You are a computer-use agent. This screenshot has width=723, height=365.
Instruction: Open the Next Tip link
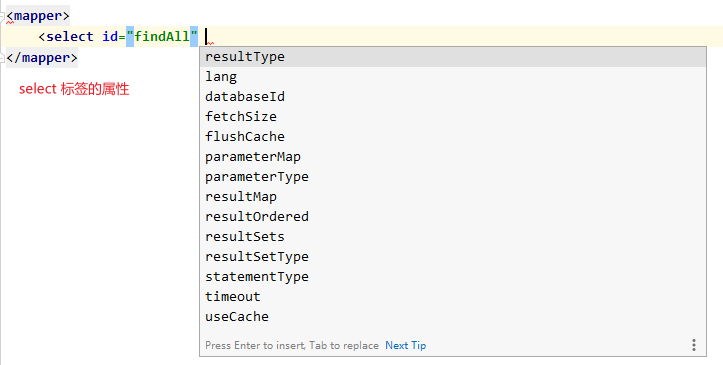406,345
